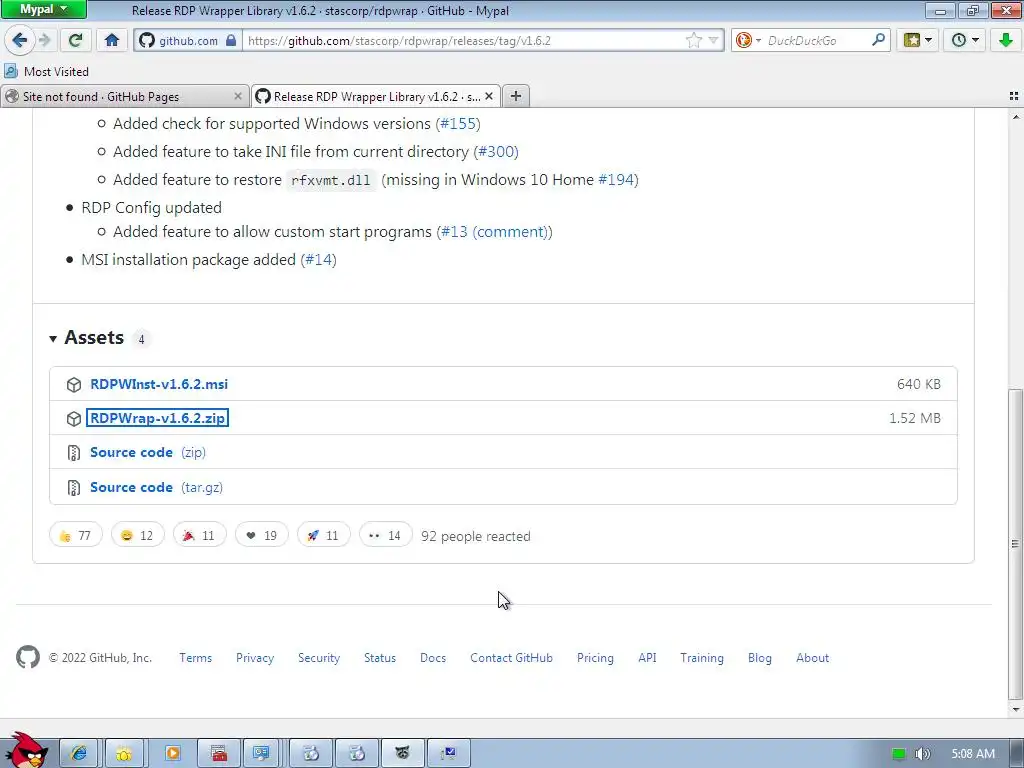Open the Status footer link
The image size is (1024, 768).
380,658
